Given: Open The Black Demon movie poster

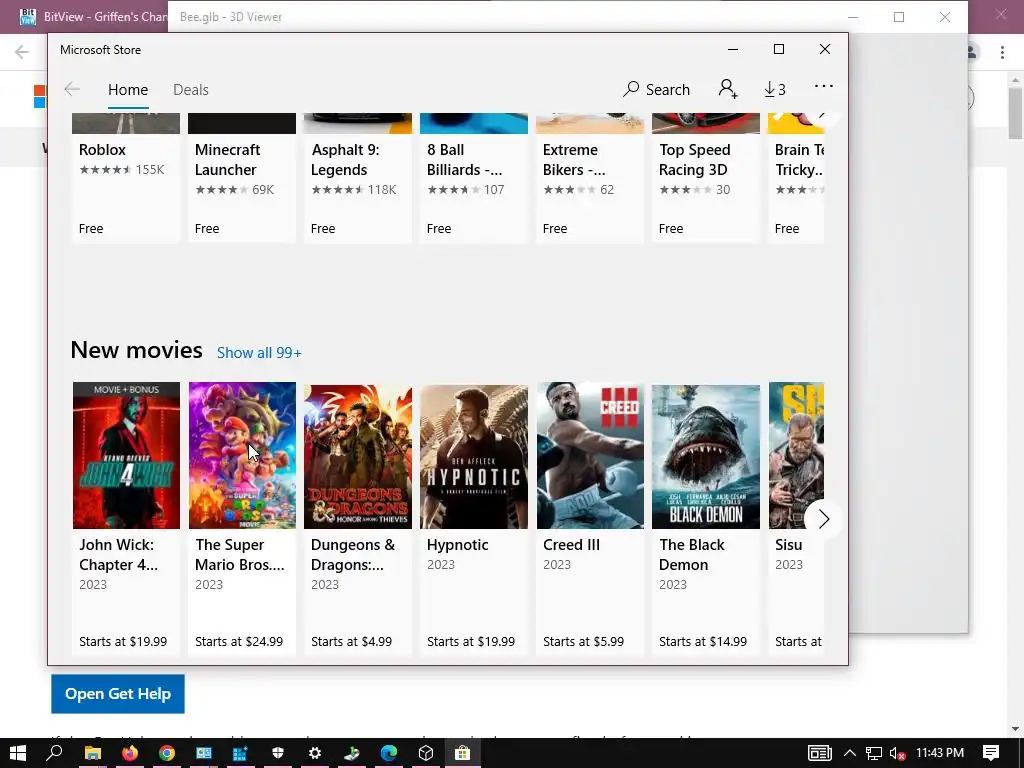Looking at the screenshot, I should pos(706,456).
